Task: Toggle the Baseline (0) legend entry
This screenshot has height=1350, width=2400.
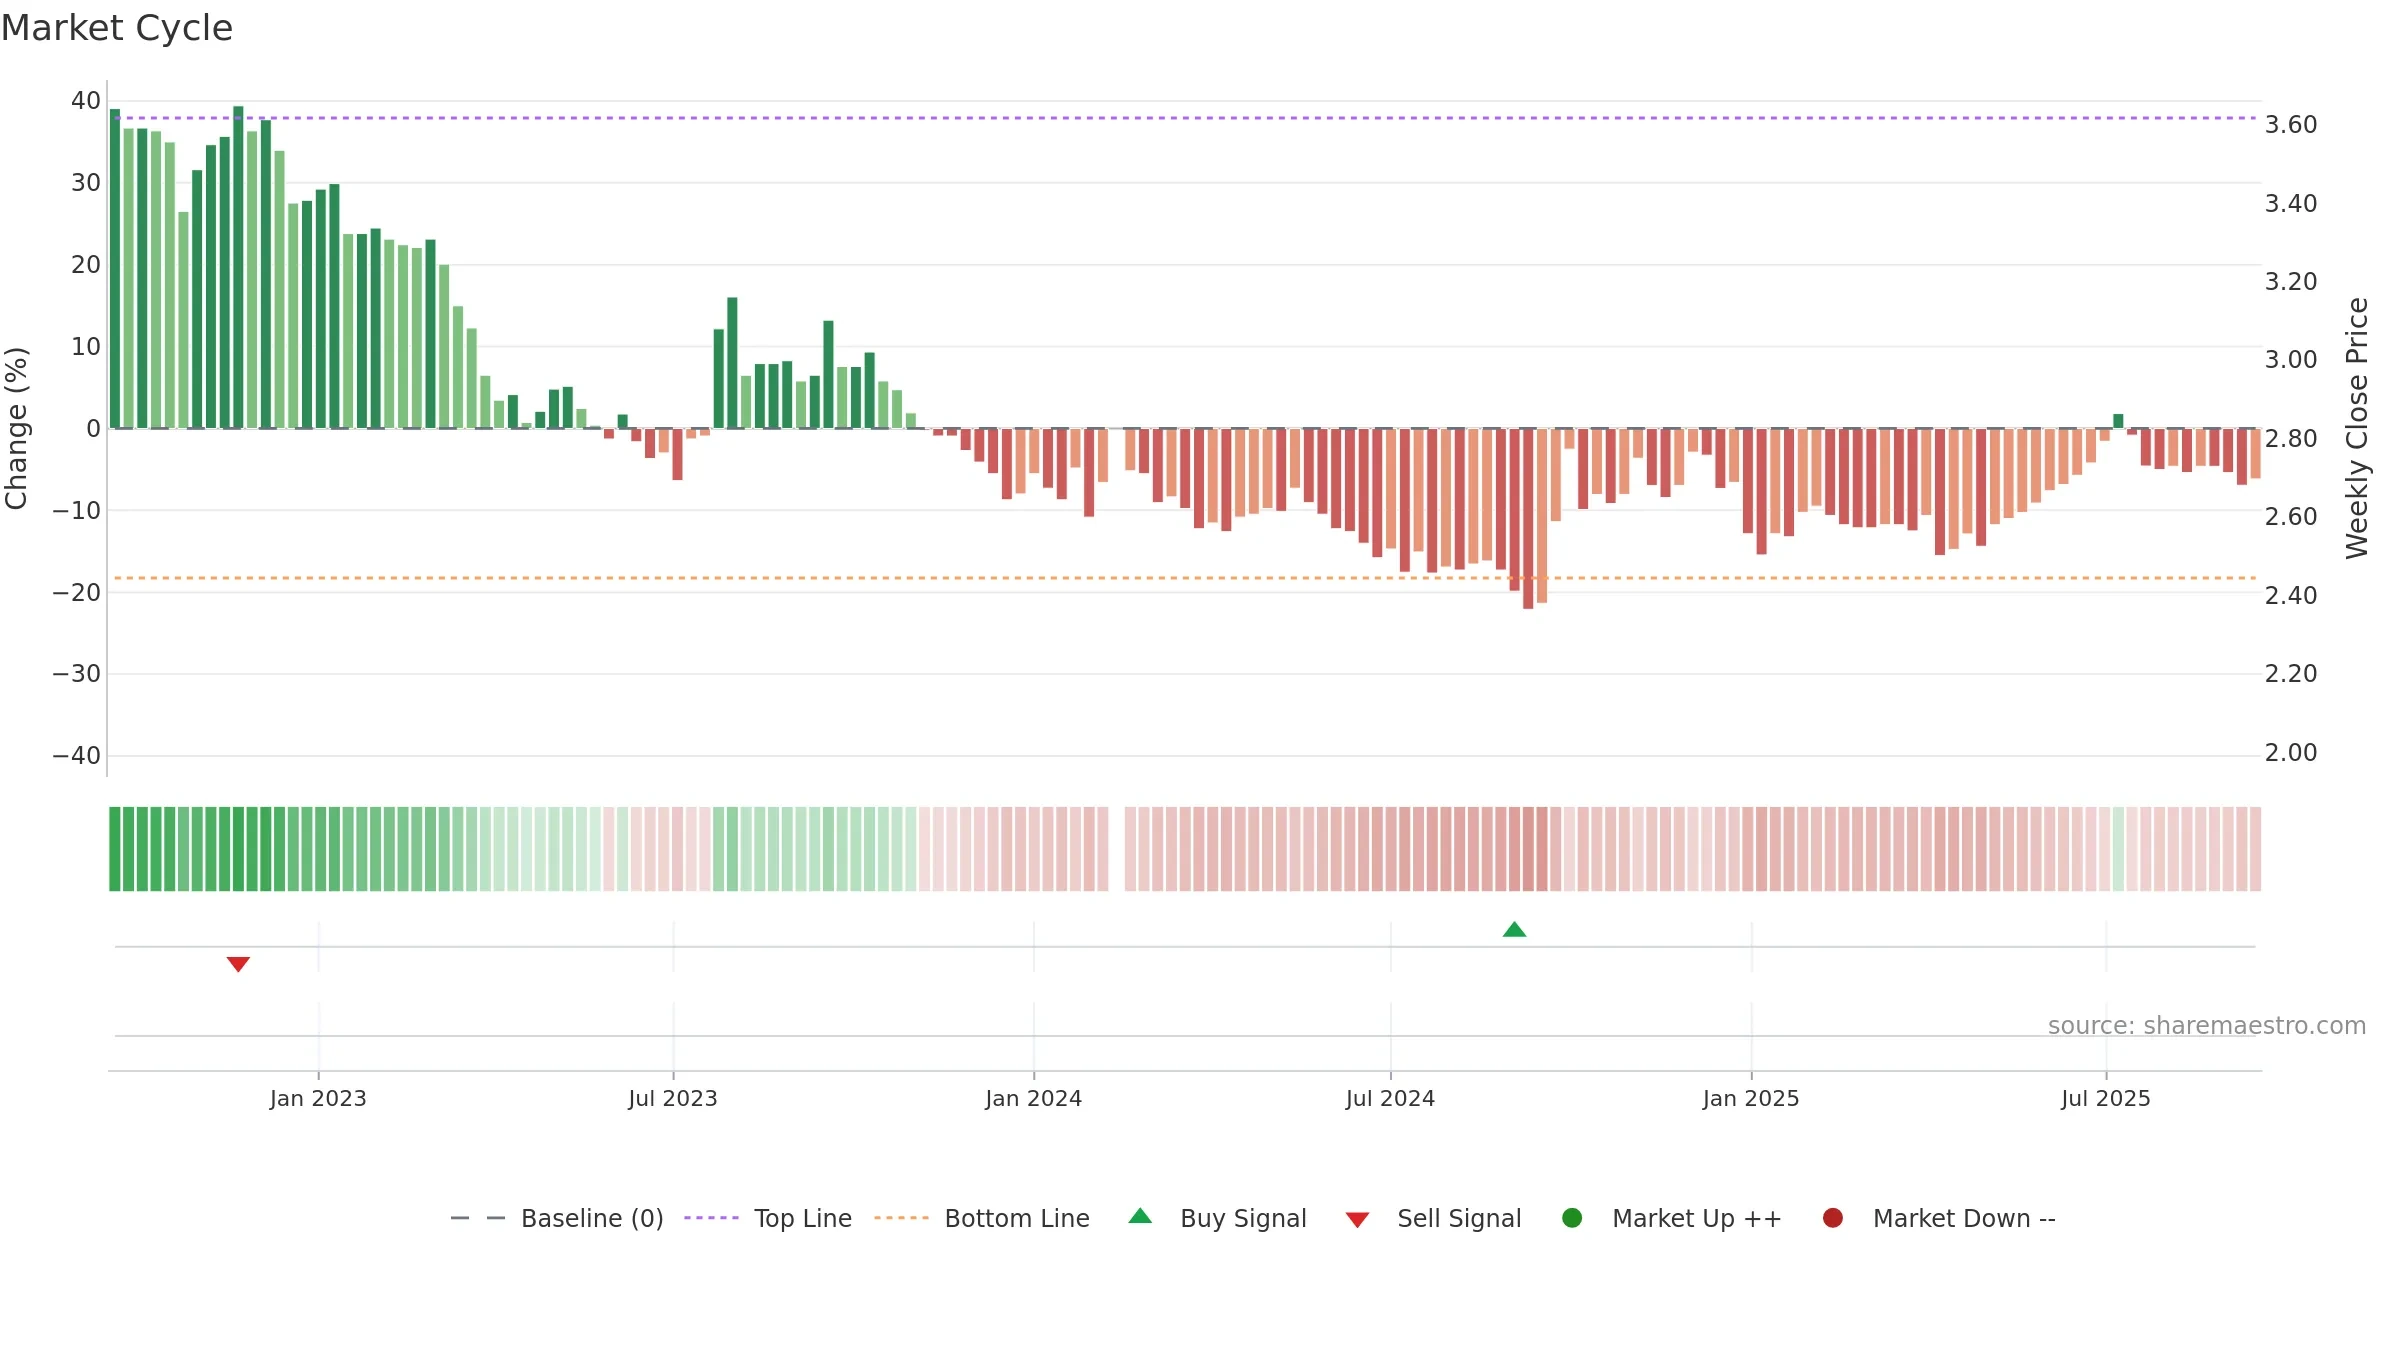Action: pyautogui.click(x=557, y=1218)
